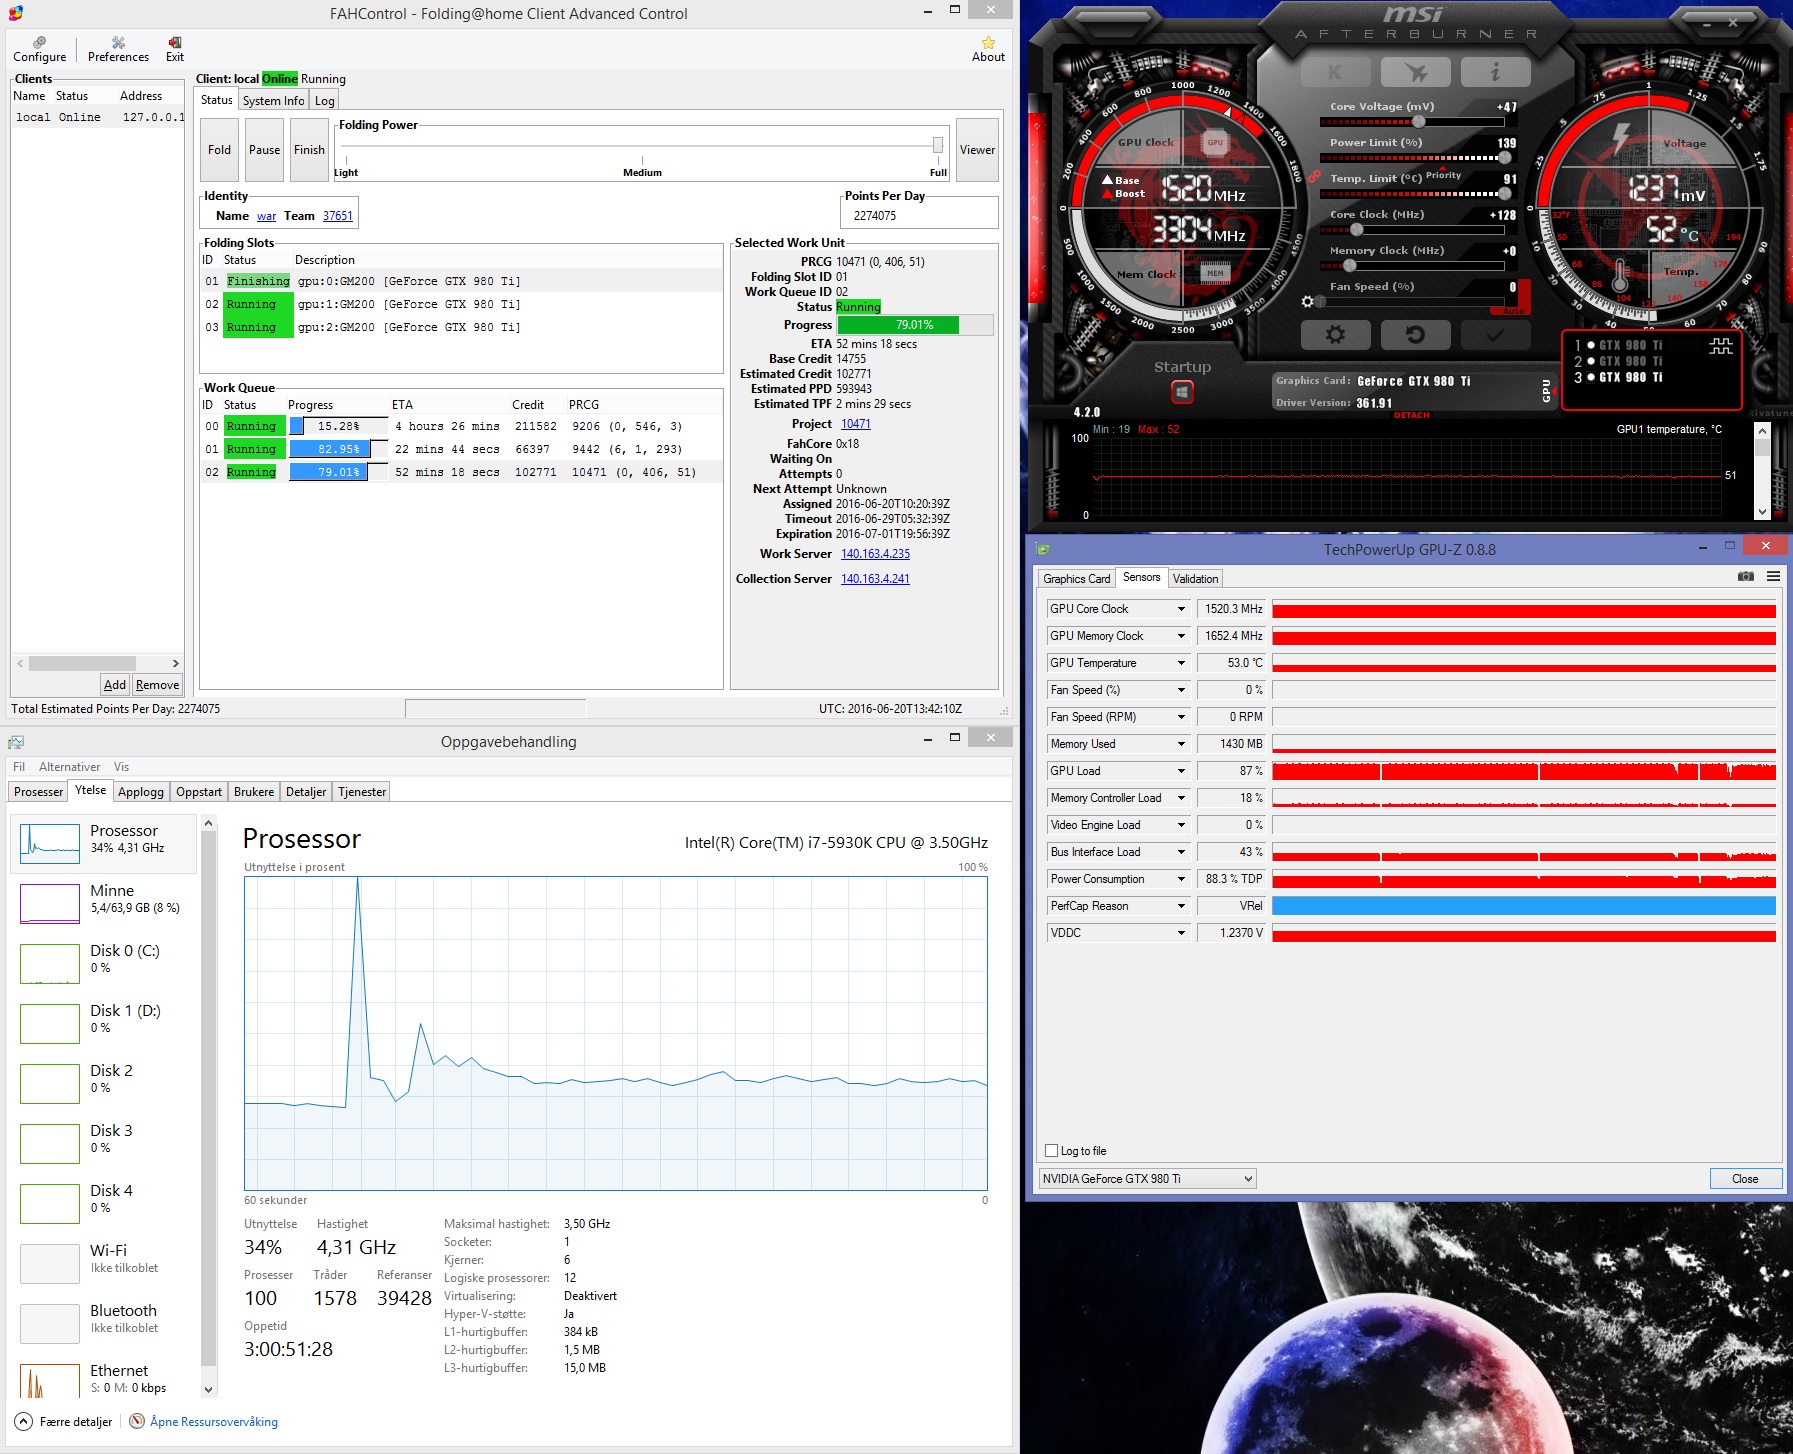
Task: Open the NVIDIA GeForce GTX 980 Ti selector
Action: [1147, 1179]
